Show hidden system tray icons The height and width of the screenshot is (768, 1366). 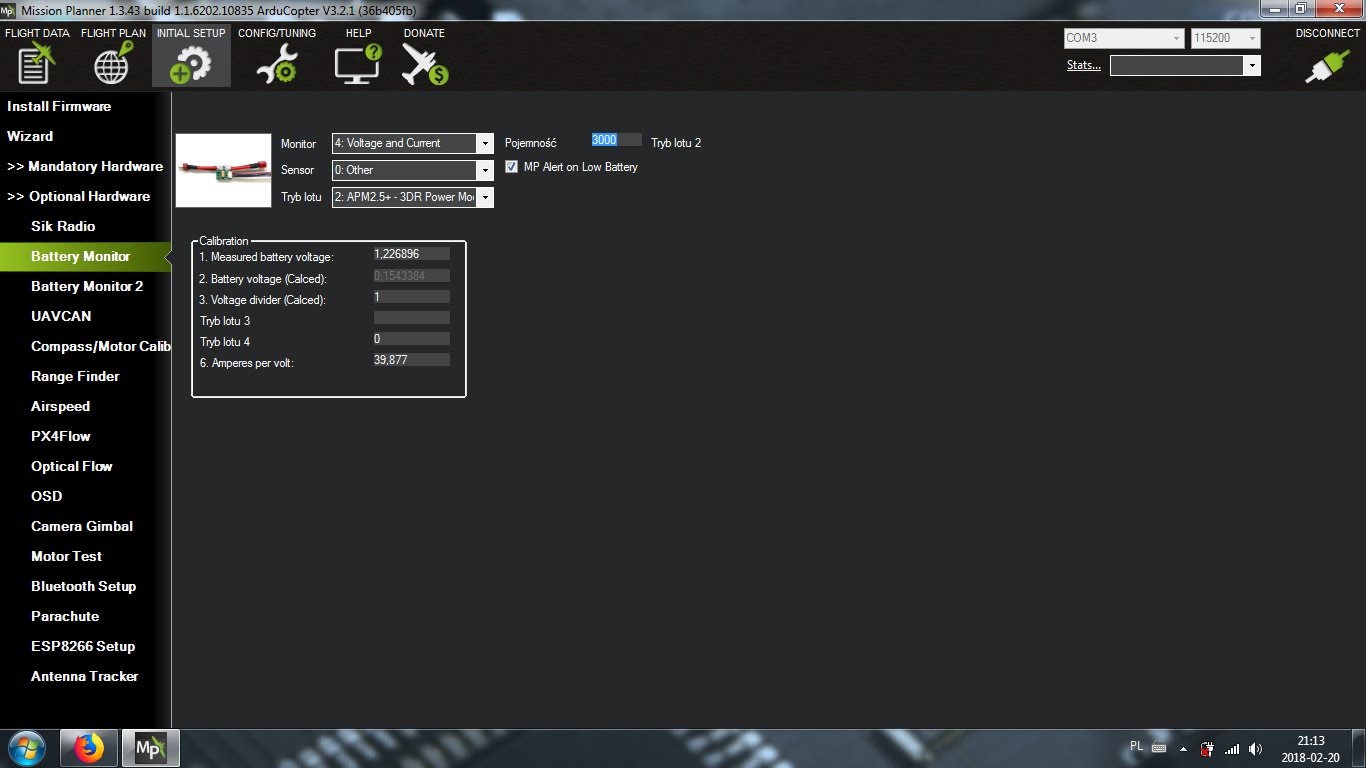[1184, 748]
